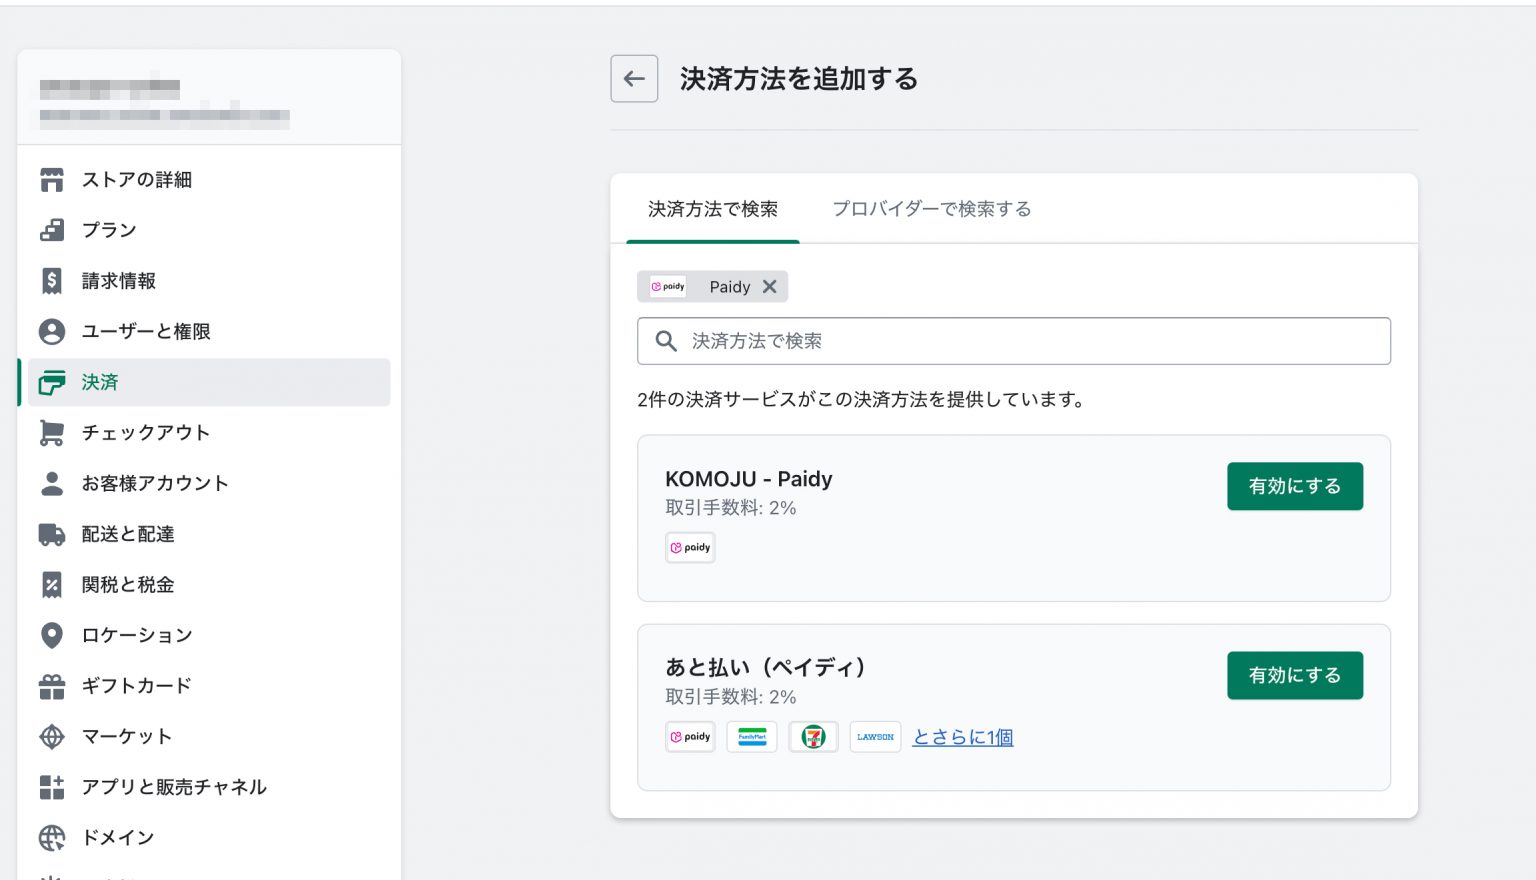
Task: Click the FamilyMart icon under あと払い（ペイディ）
Action: click(752, 737)
